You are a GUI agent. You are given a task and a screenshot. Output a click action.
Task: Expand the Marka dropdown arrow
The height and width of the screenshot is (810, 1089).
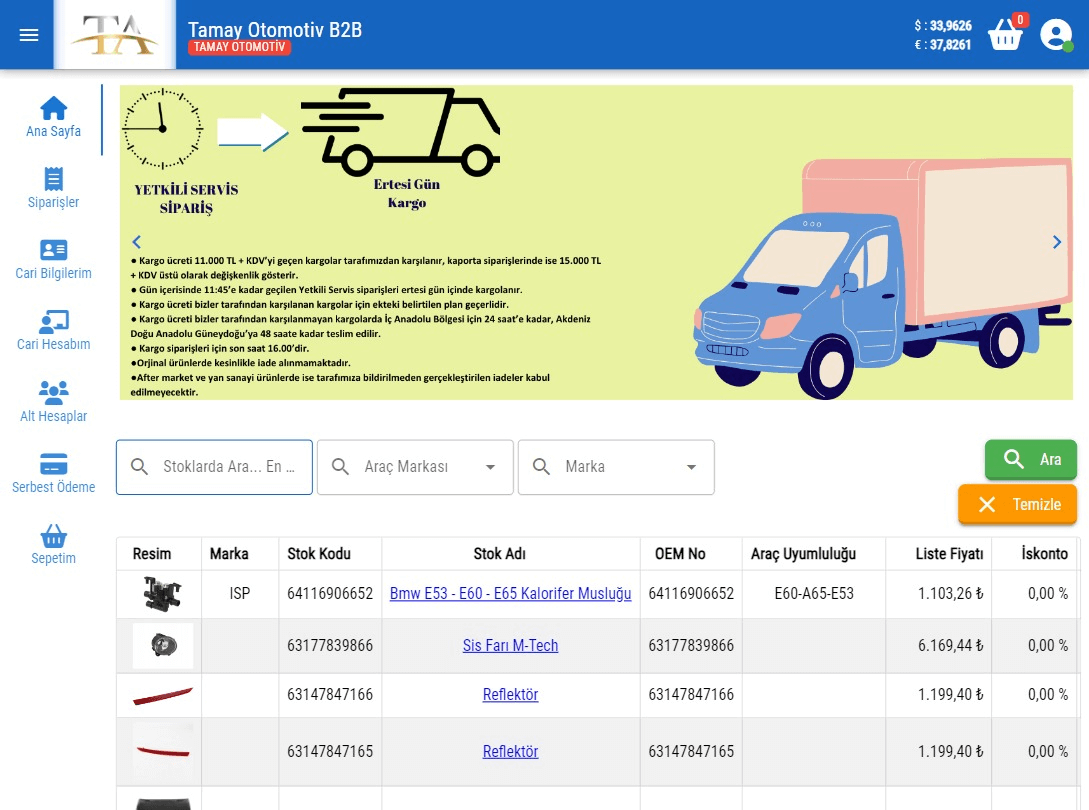tap(691, 467)
